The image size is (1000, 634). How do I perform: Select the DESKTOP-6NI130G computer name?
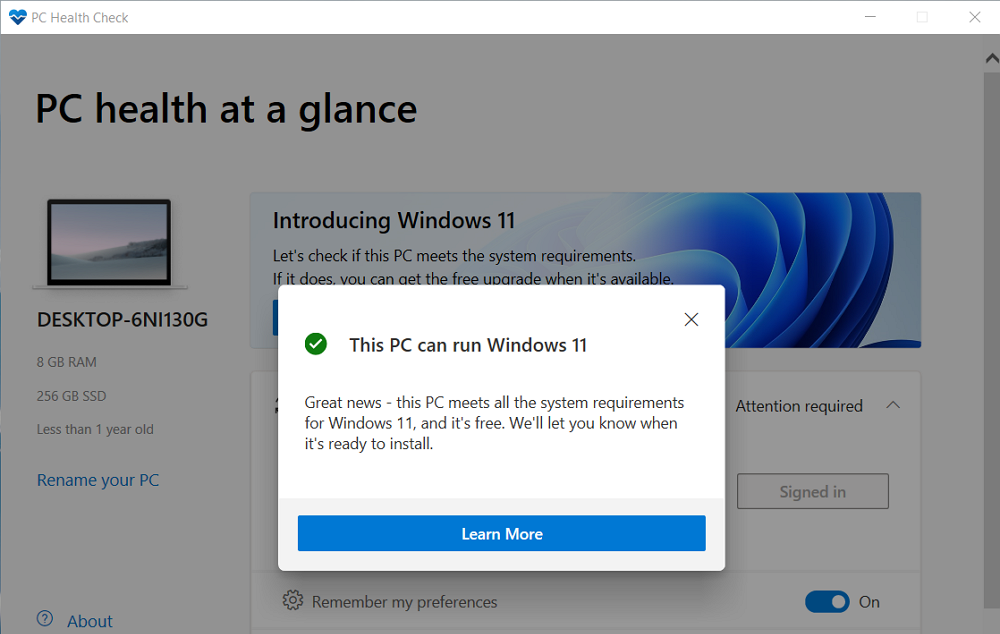122,320
